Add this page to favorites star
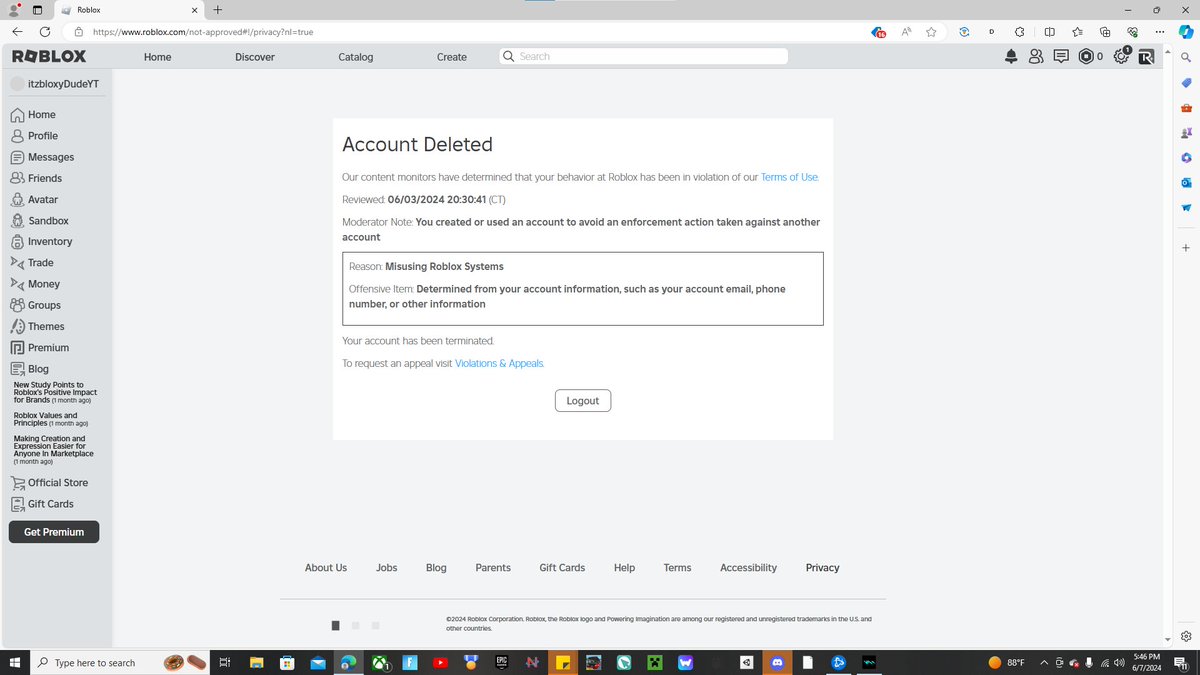The width and height of the screenshot is (1200, 675). [931, 32]
